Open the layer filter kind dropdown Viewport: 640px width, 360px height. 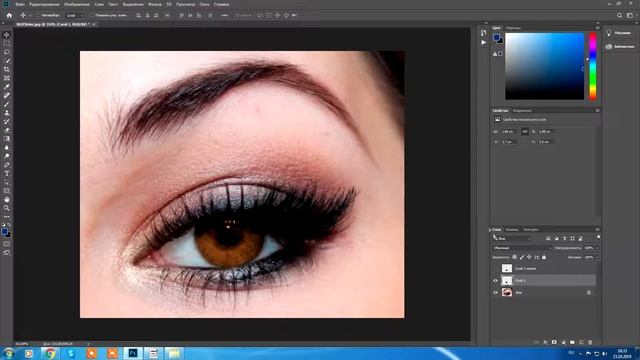pos(512,238)
